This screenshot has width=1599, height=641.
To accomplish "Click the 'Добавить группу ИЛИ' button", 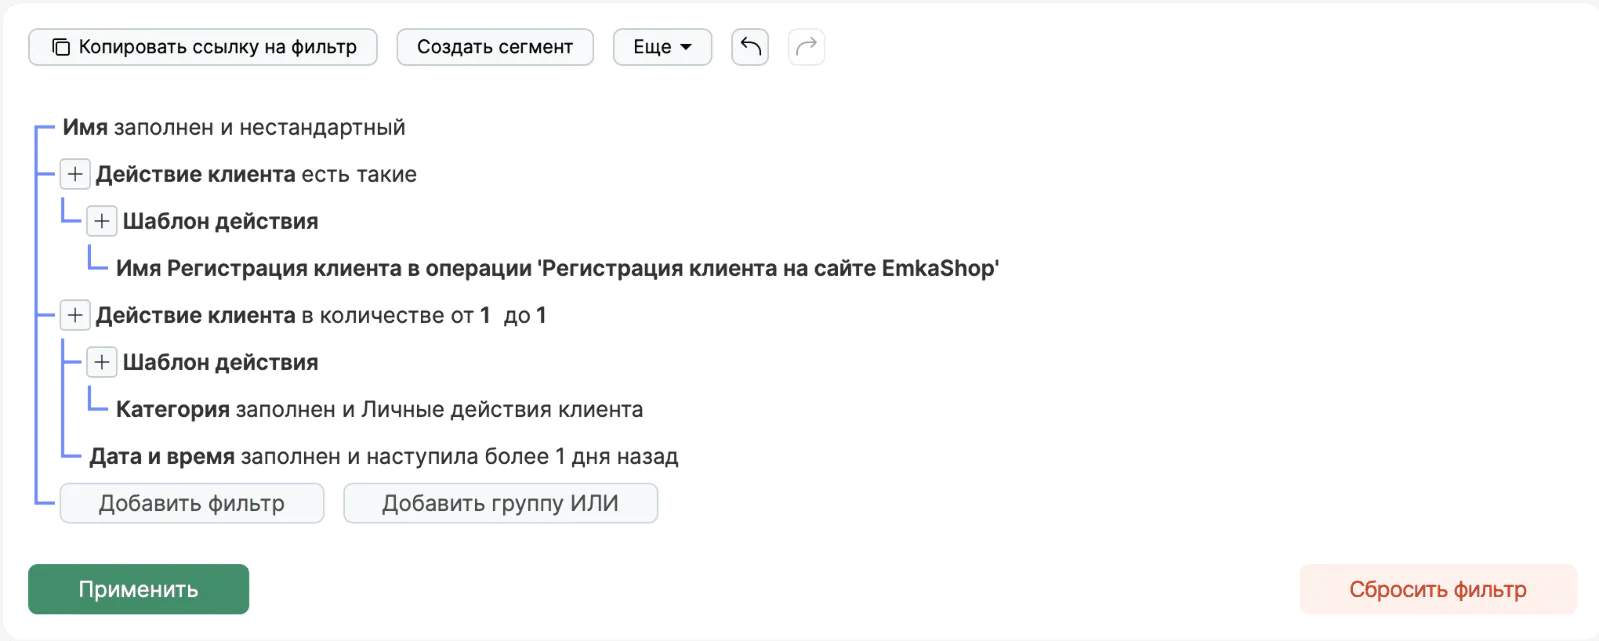I will click(x=500, y=502).
